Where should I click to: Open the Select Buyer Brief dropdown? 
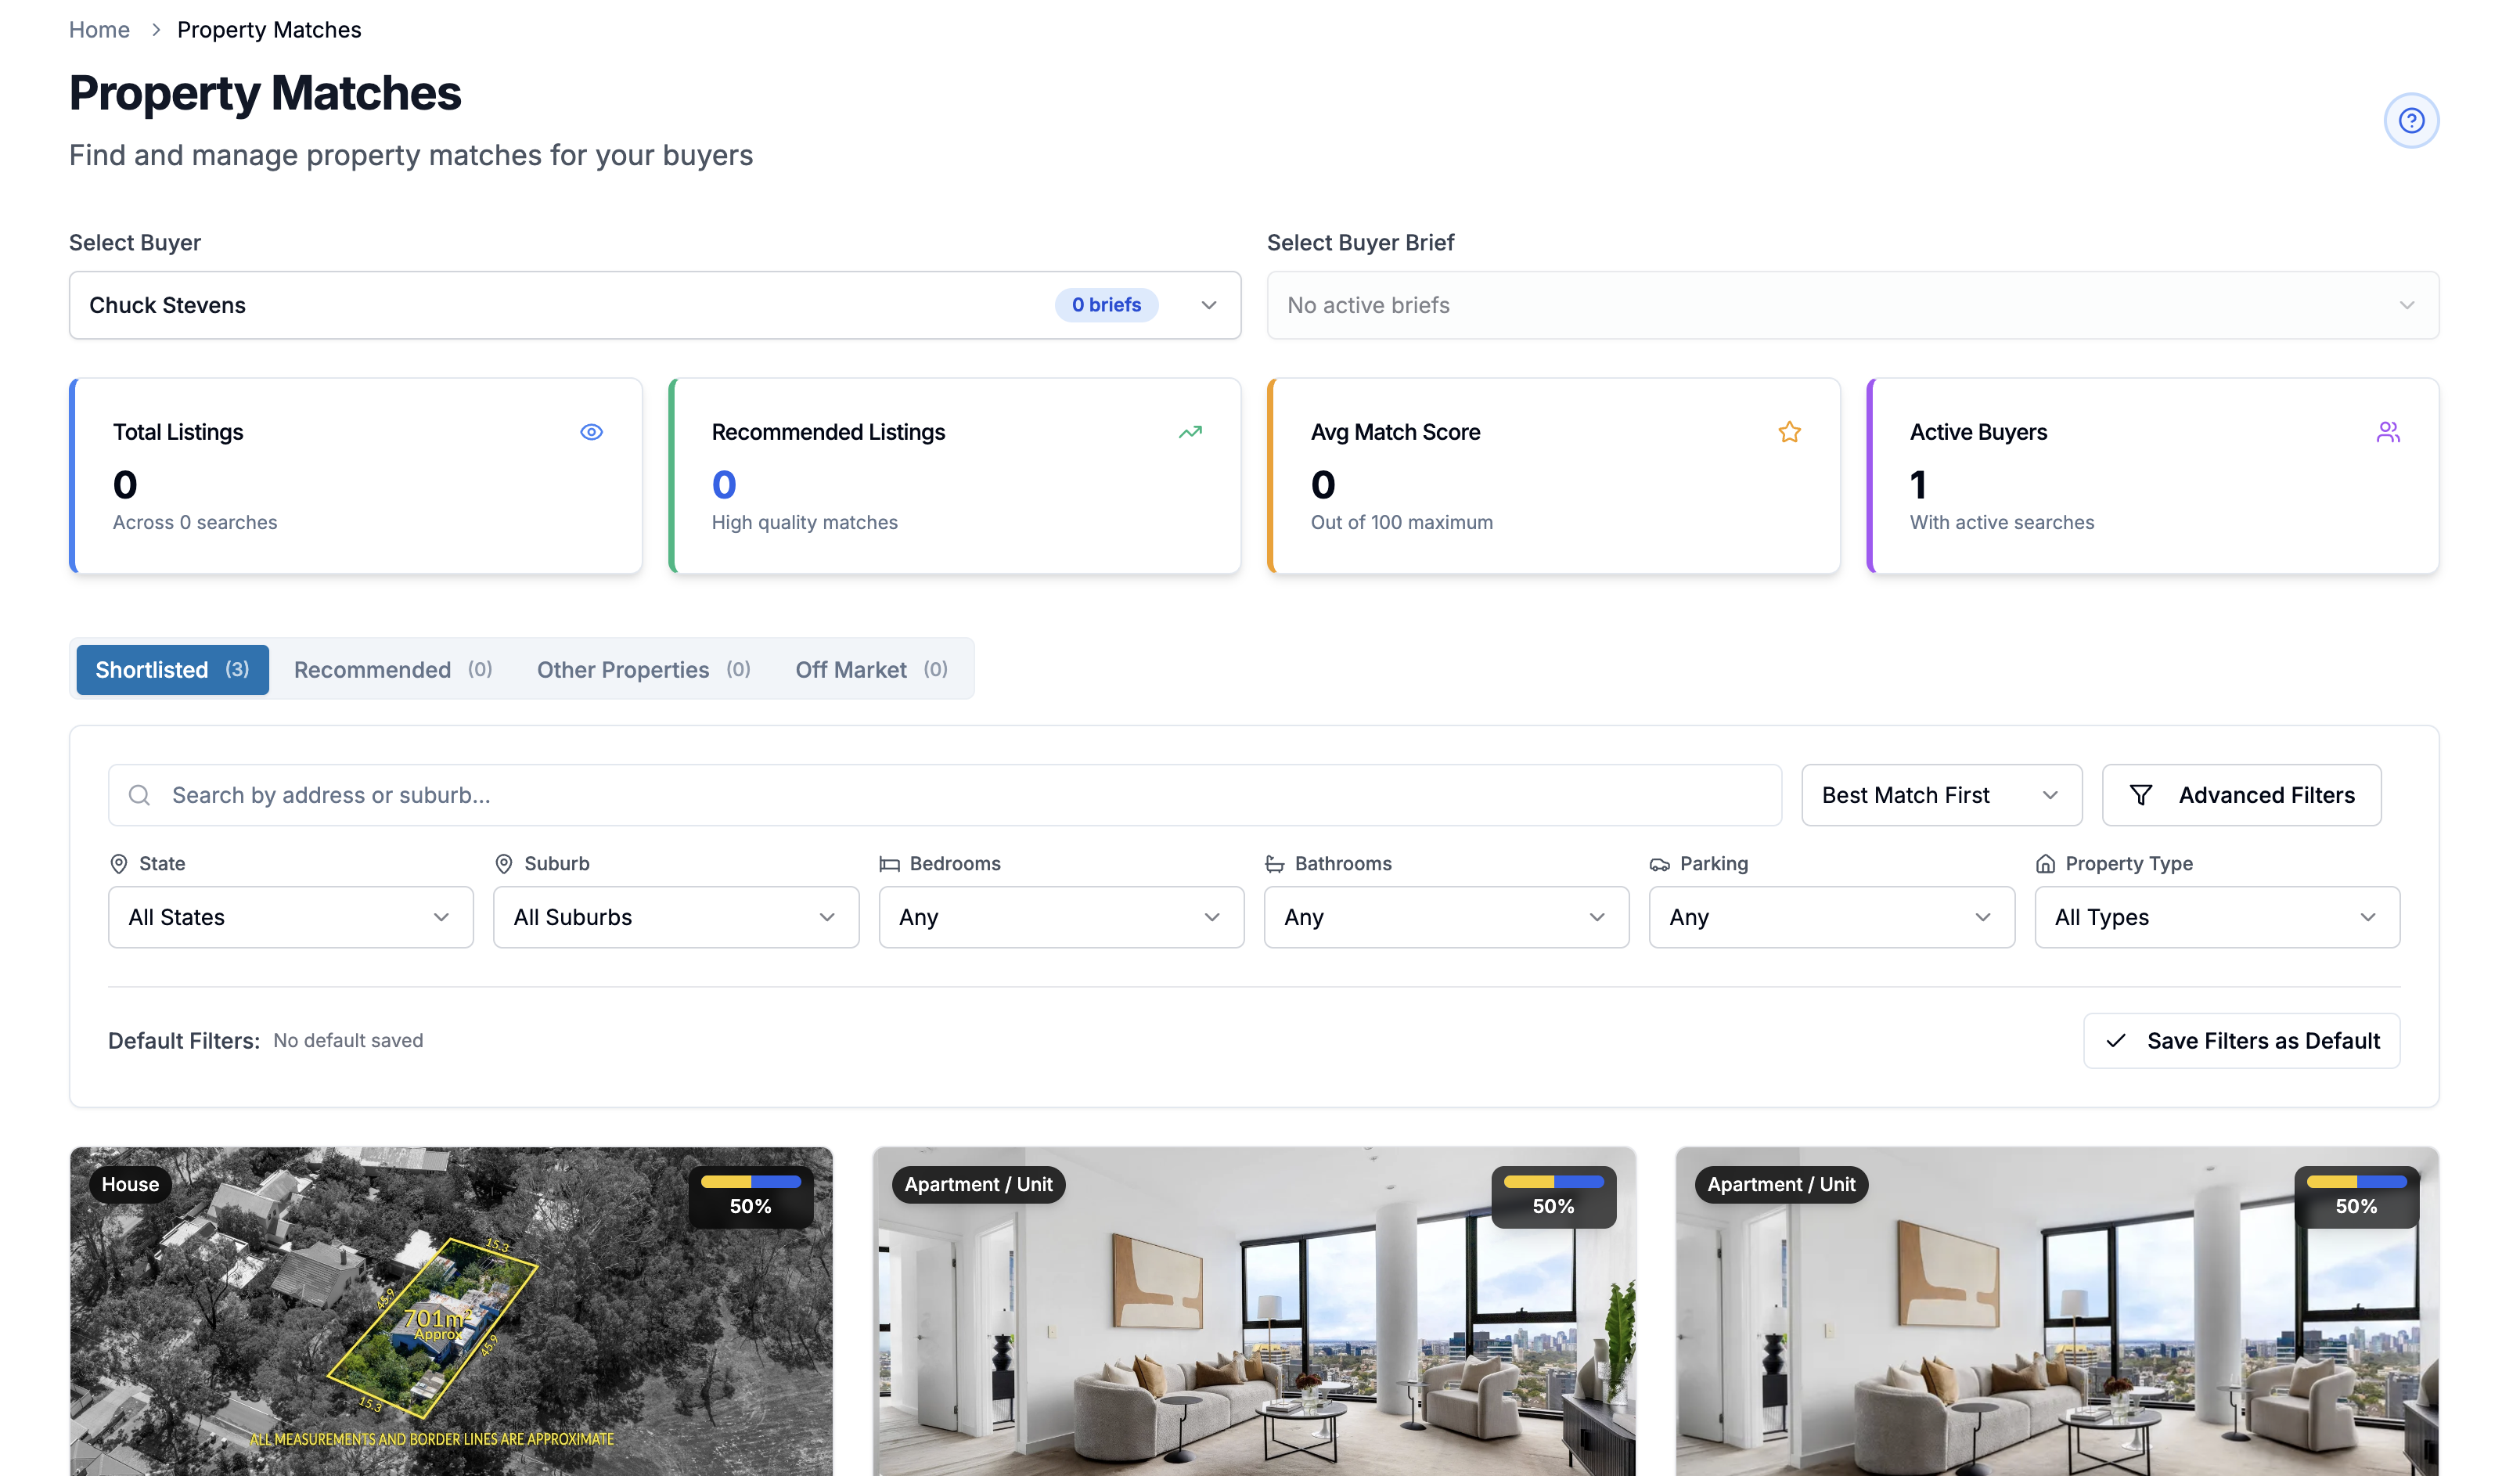pyautogui.click(x=1852, y=305)
